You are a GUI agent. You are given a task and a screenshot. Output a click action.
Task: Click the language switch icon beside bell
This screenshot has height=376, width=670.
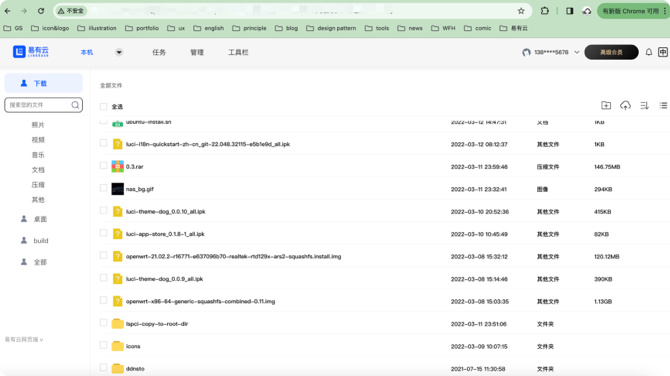tap(662, 52)
